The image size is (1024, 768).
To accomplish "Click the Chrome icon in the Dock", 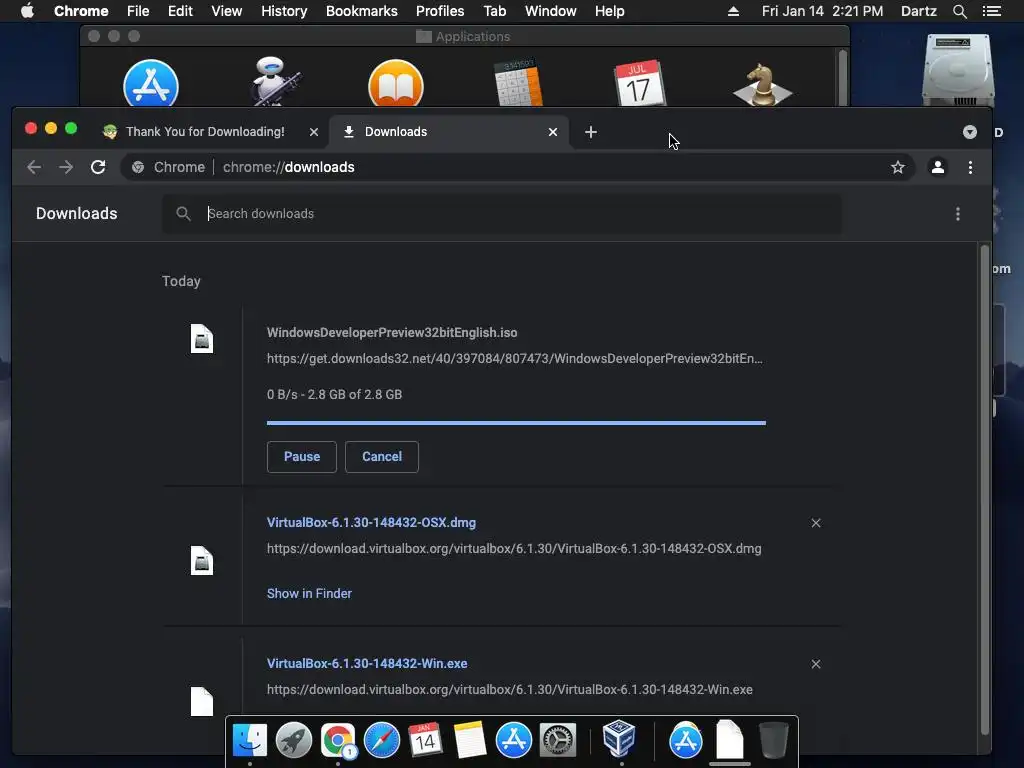I will click(x=338, y=740).
